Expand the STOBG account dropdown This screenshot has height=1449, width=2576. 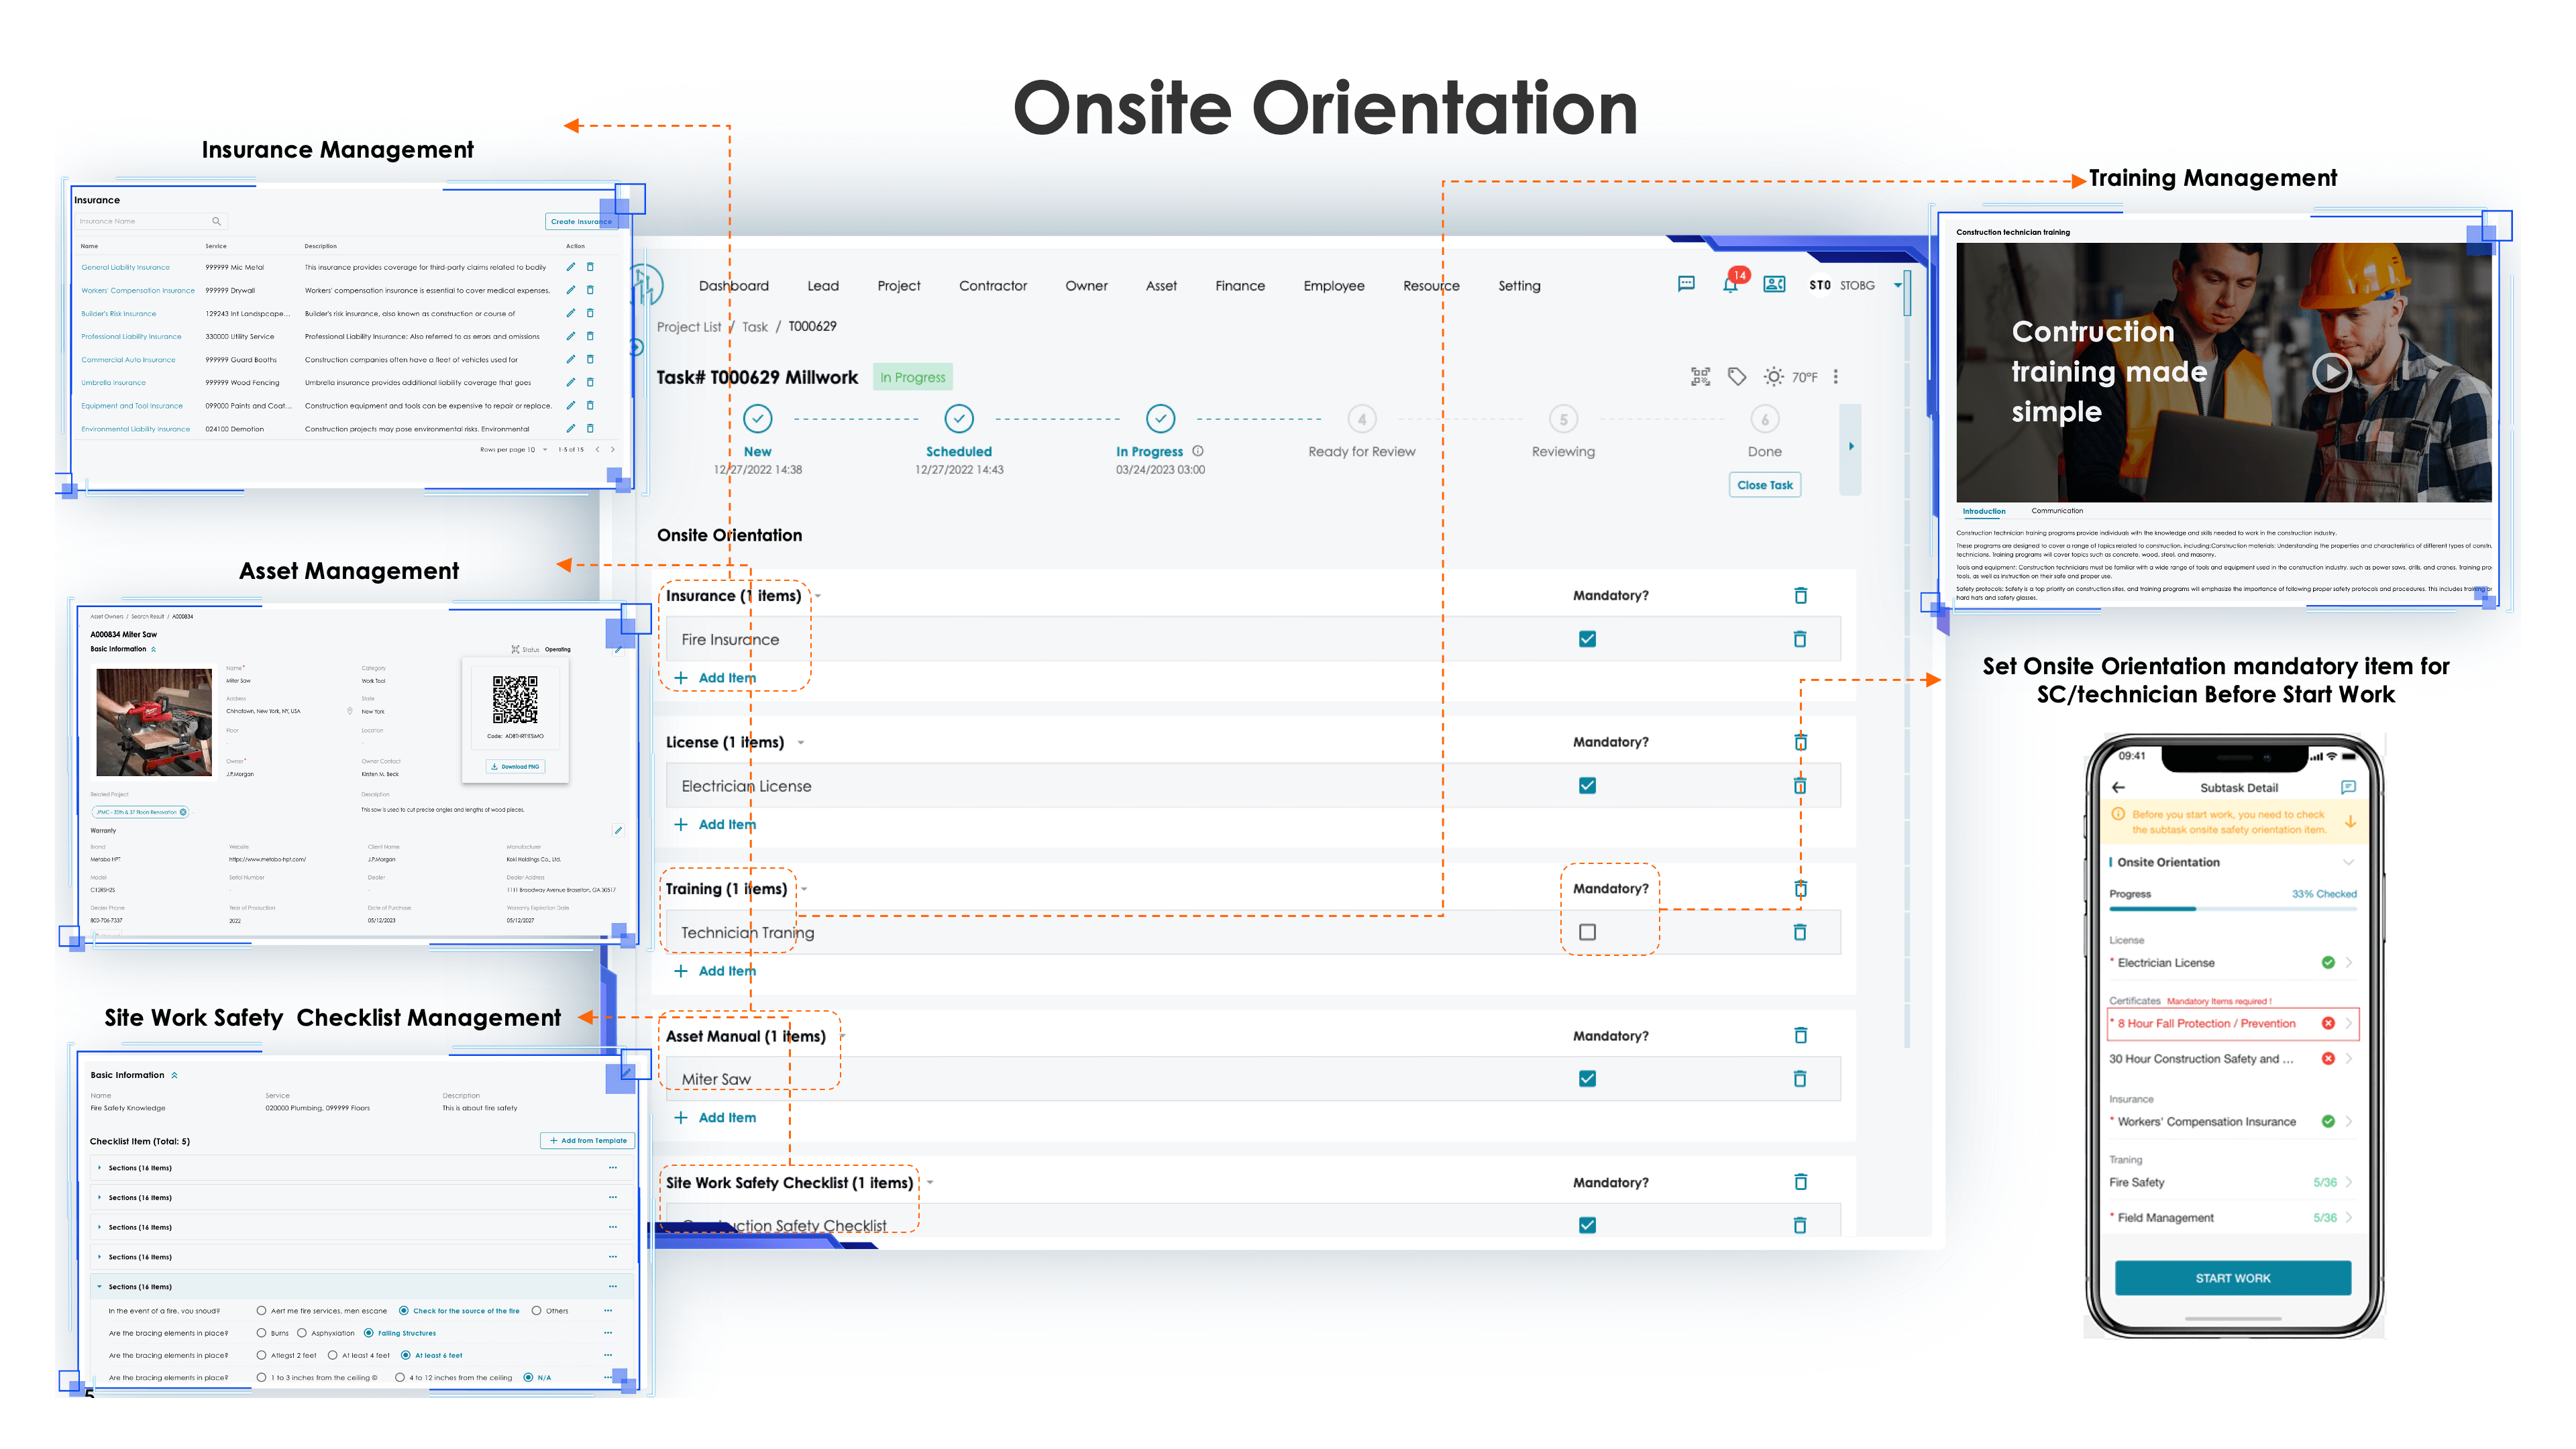1897,286
